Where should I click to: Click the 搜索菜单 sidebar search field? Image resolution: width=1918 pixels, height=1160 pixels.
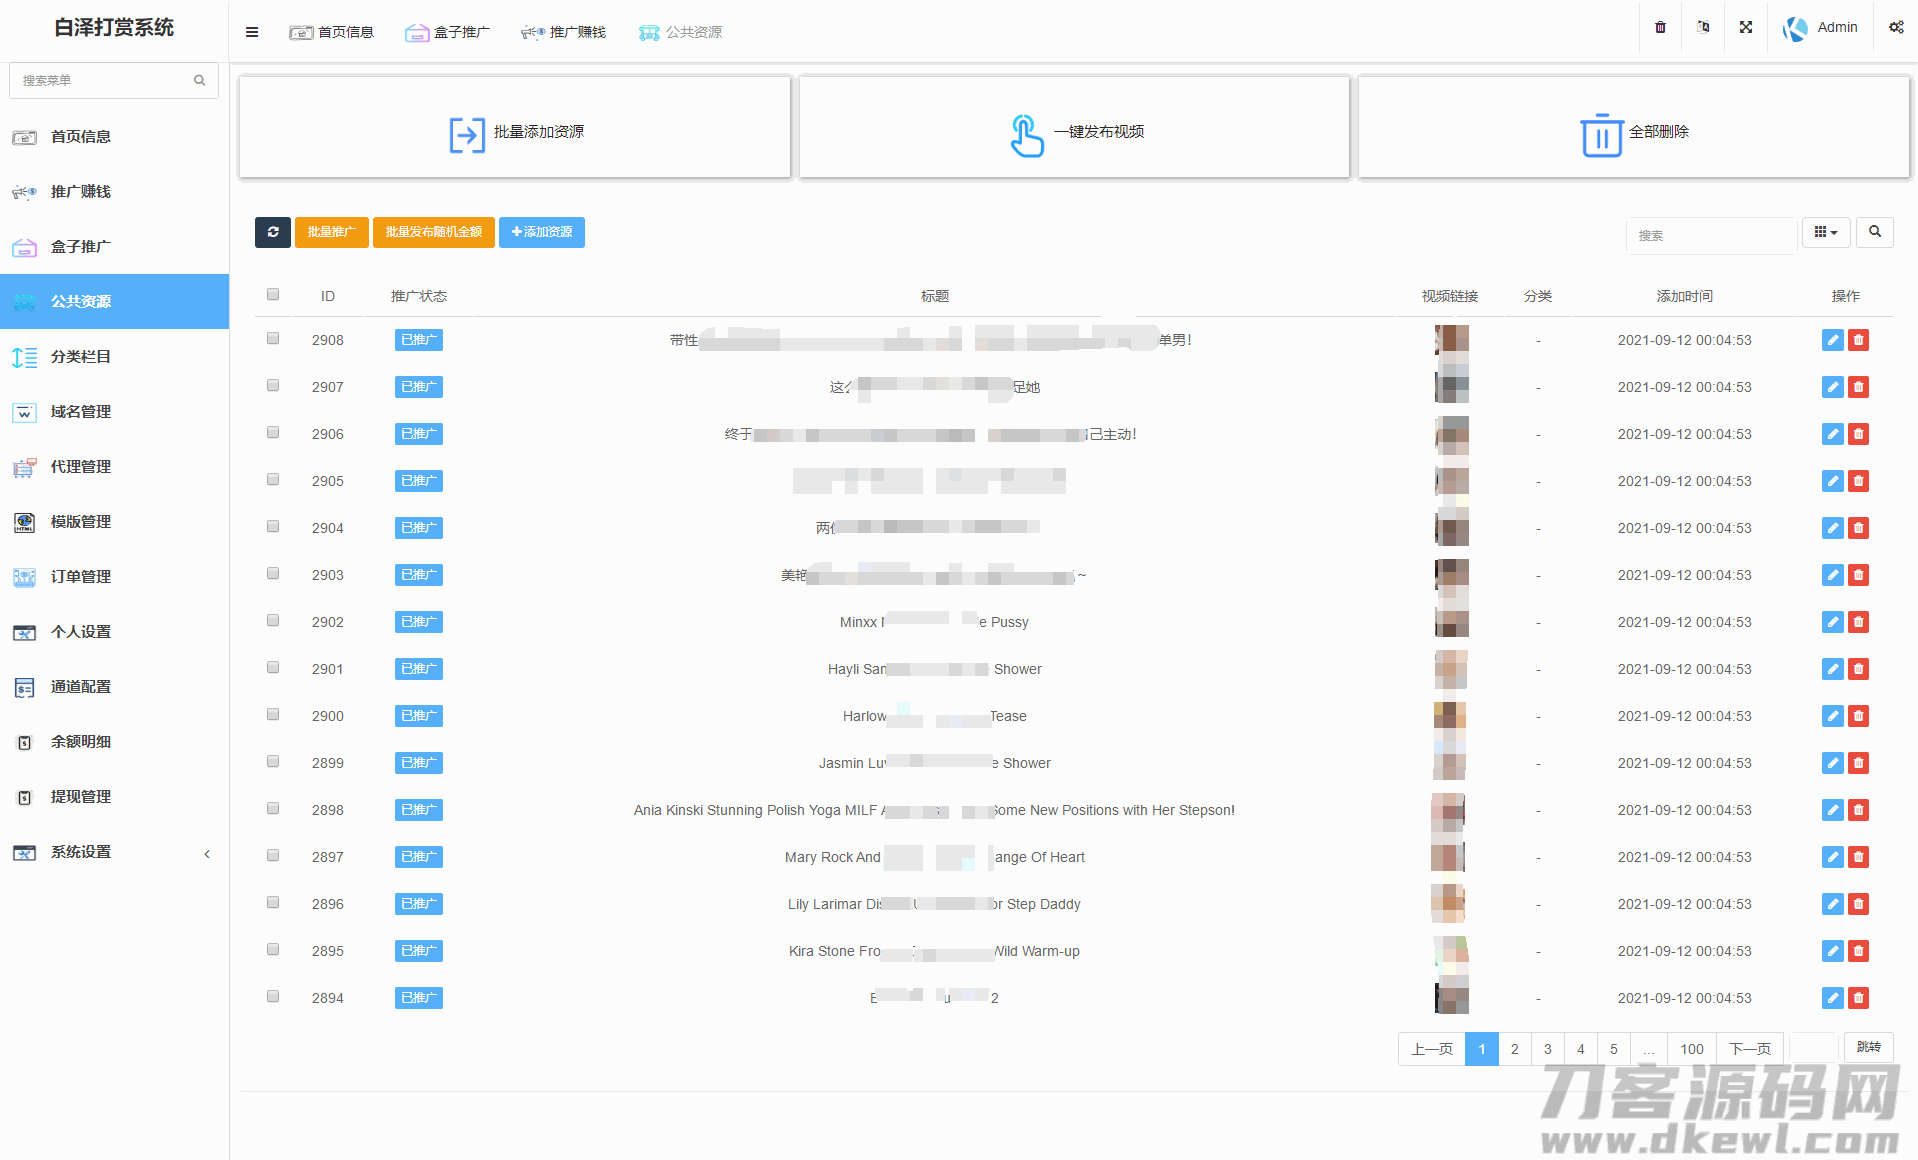pyautogui.click(x=104, y=80)
